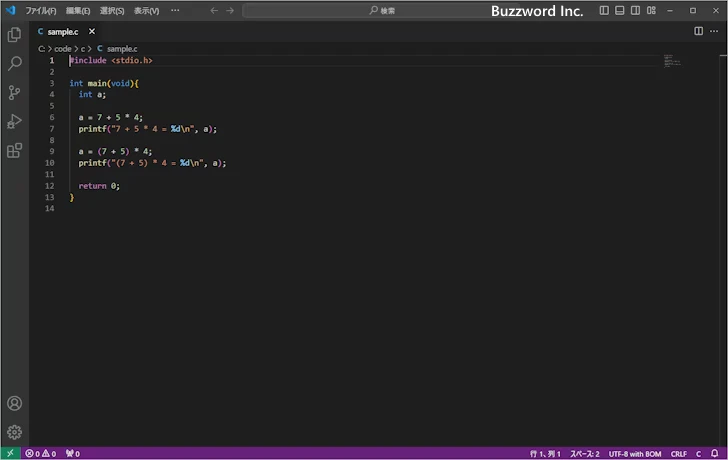Open the Accounts menu icon
This screenshot has width=728, height=460.
click(14, 404)
